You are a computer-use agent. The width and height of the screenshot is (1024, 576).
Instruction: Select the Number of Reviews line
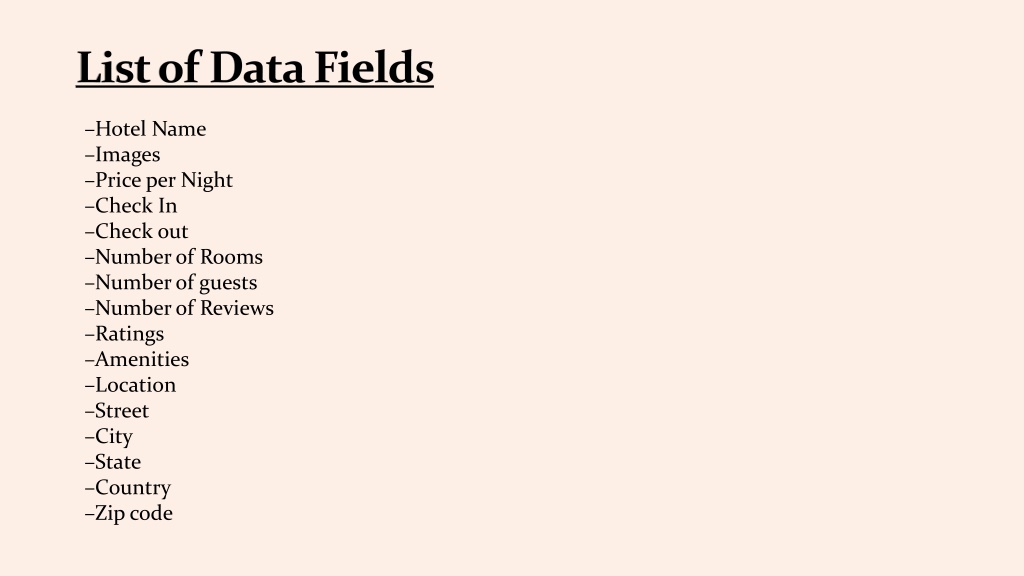point(180,308)
